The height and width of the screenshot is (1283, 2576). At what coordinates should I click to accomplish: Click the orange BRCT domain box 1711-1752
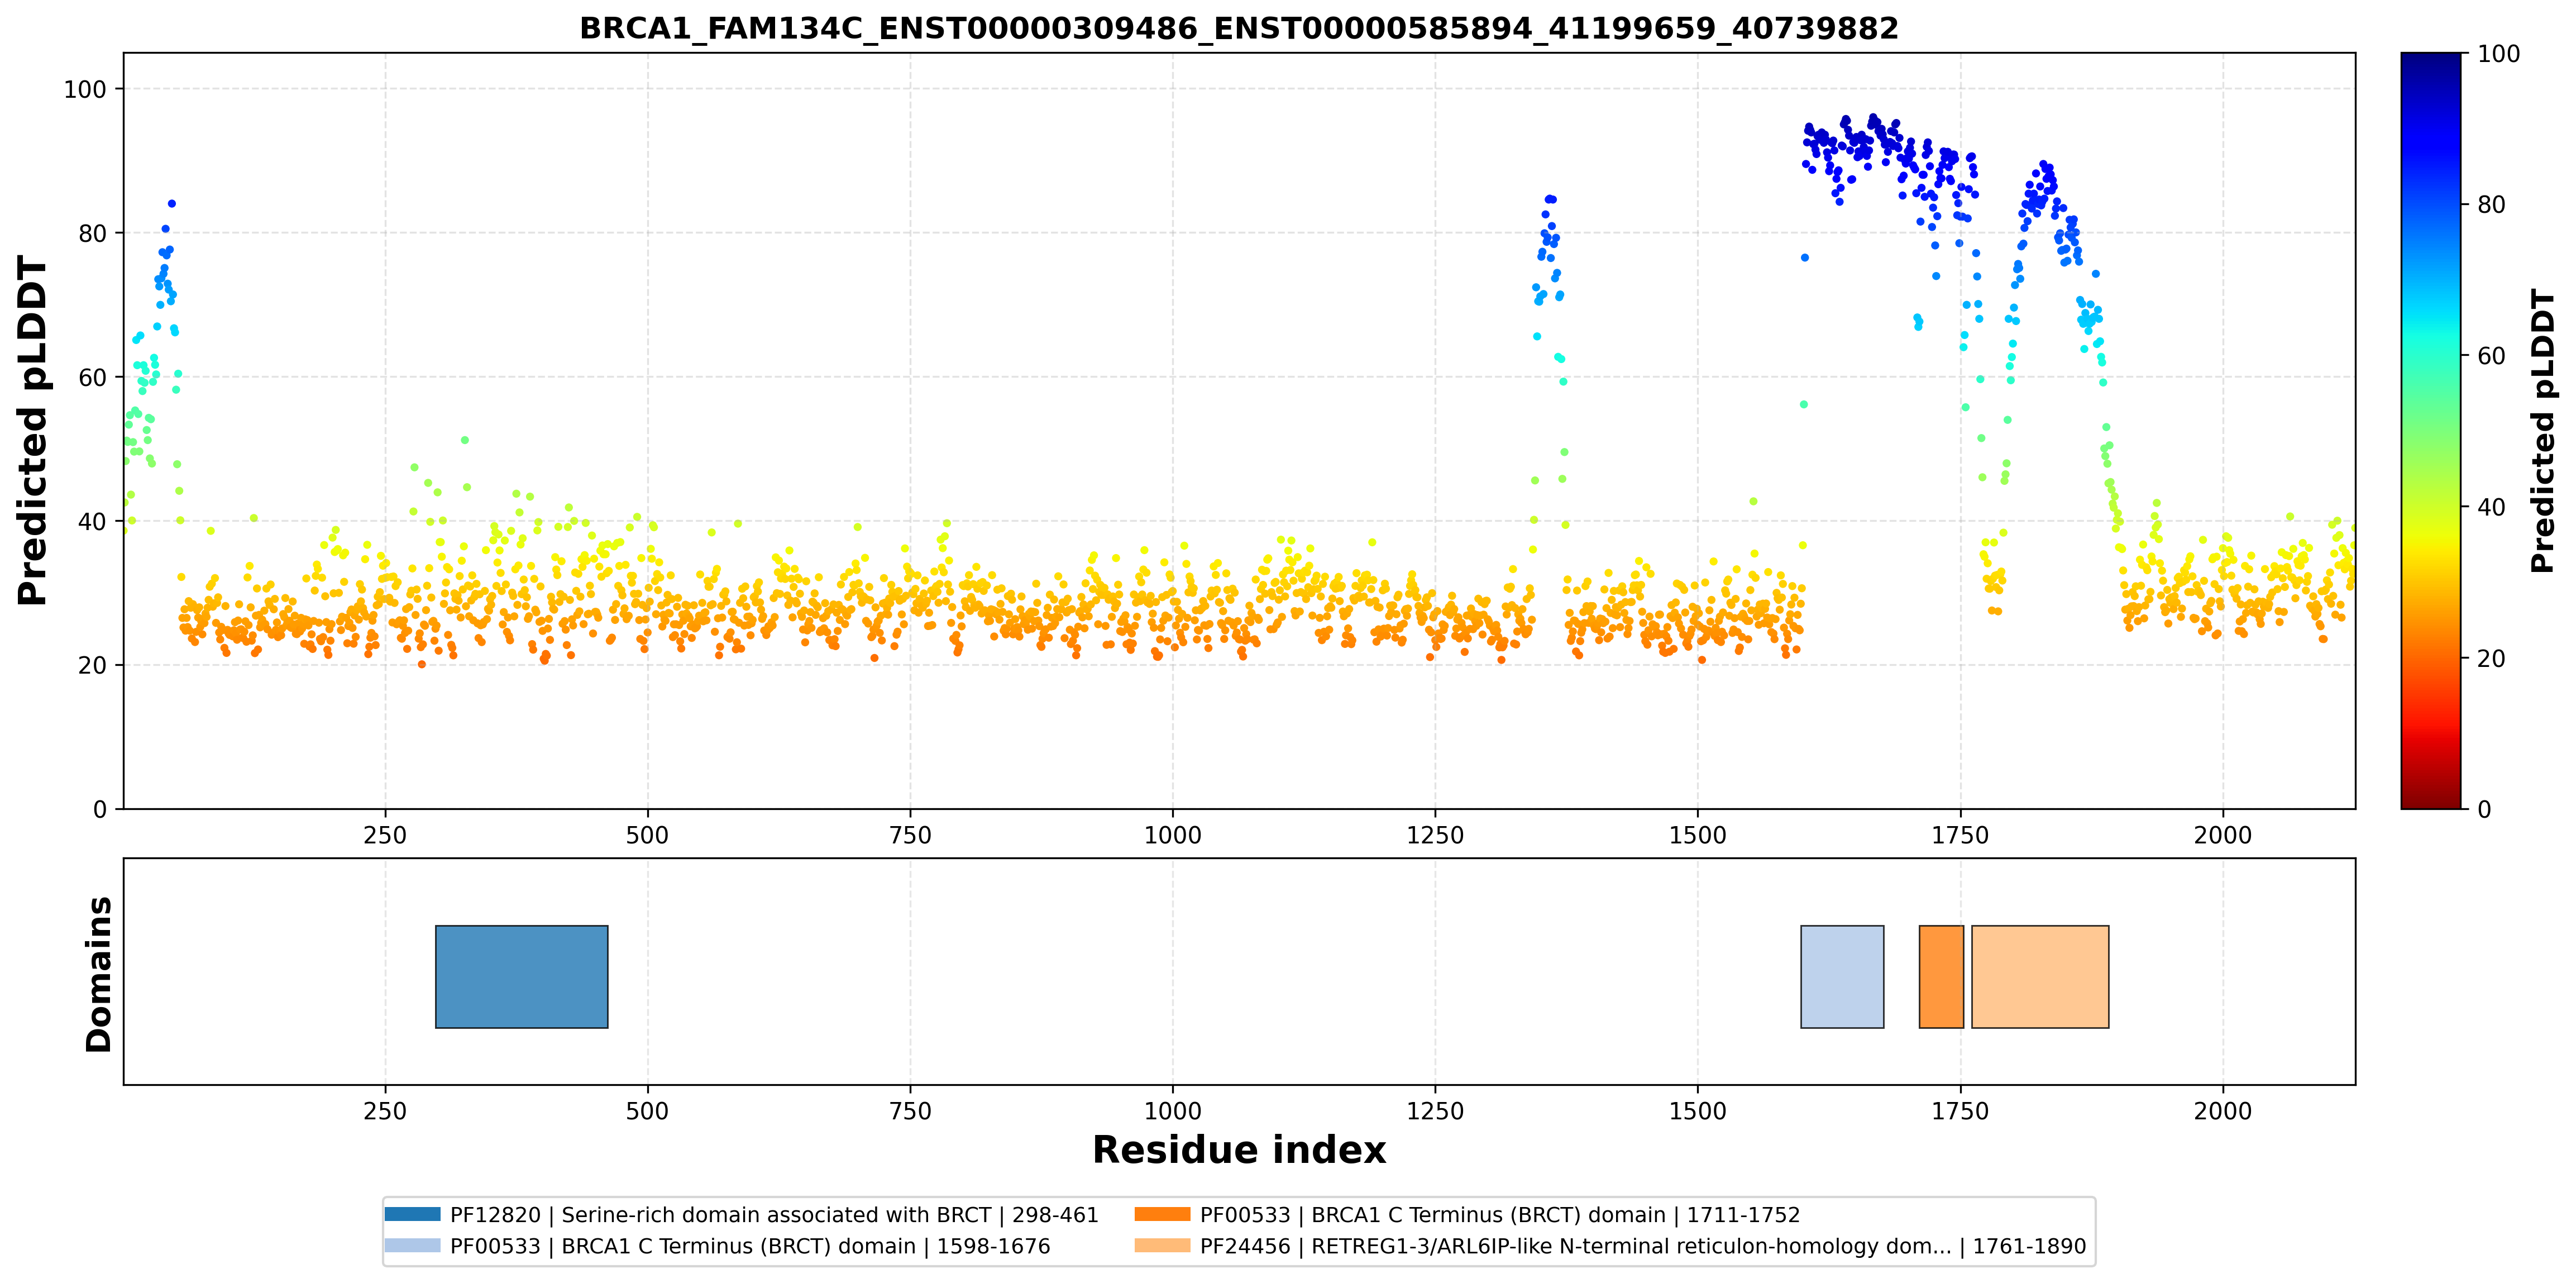point(1941,977)
